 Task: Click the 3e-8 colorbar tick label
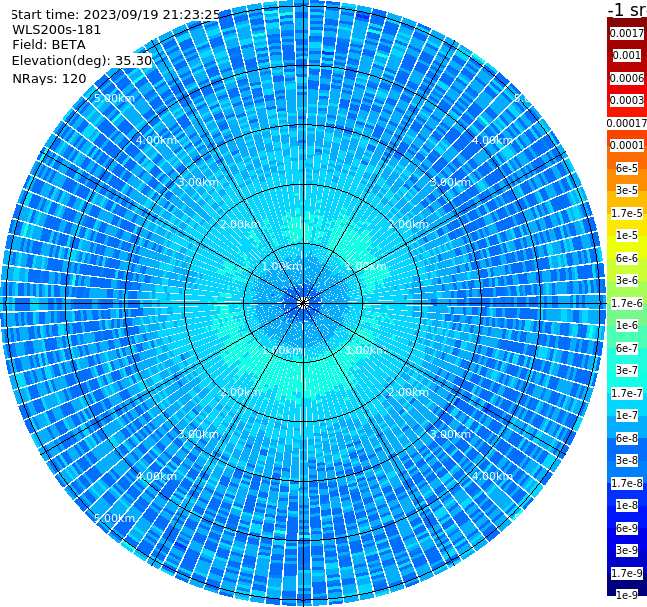(627, 460)
